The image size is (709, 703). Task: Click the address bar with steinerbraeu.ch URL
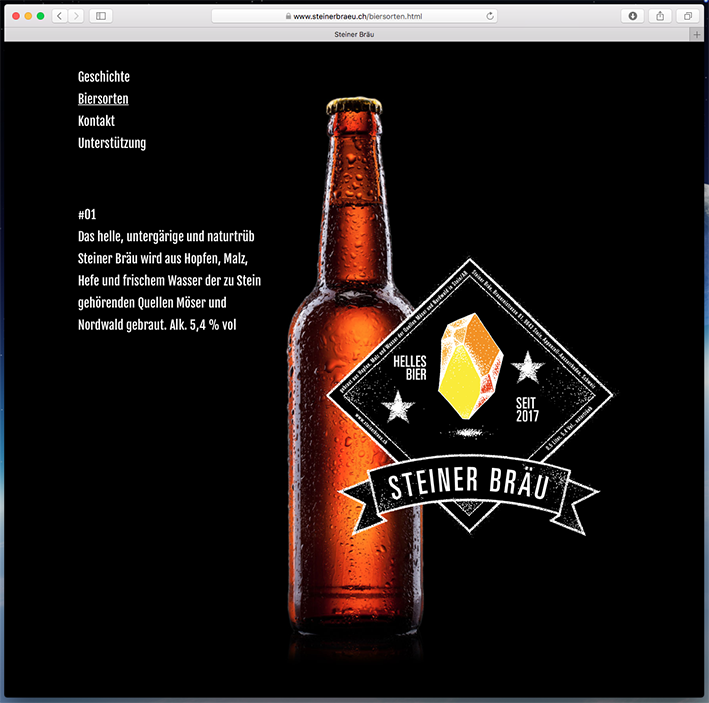click(354, 16)
